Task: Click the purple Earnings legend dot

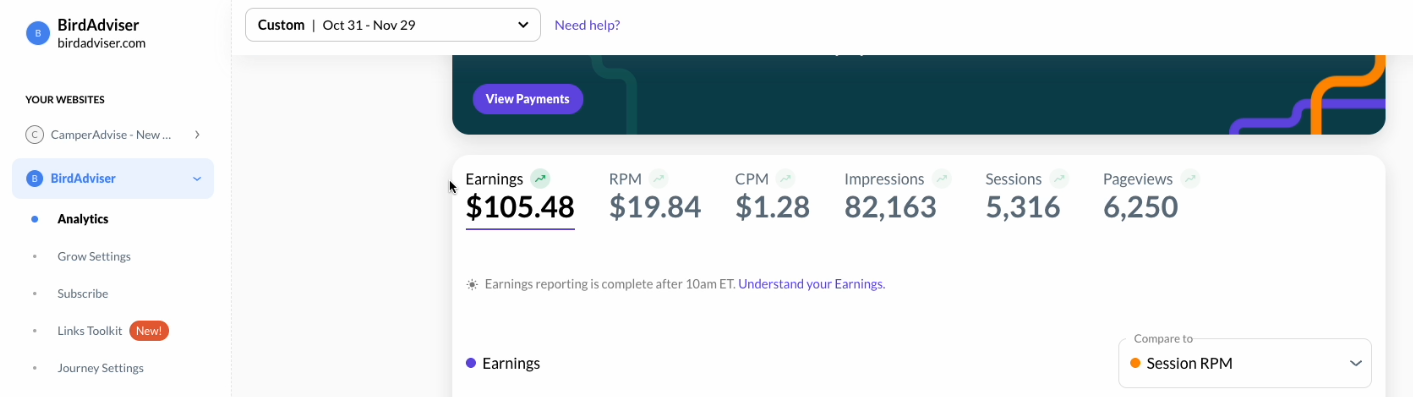Action: pyautogui.click(x=471, y=363)
